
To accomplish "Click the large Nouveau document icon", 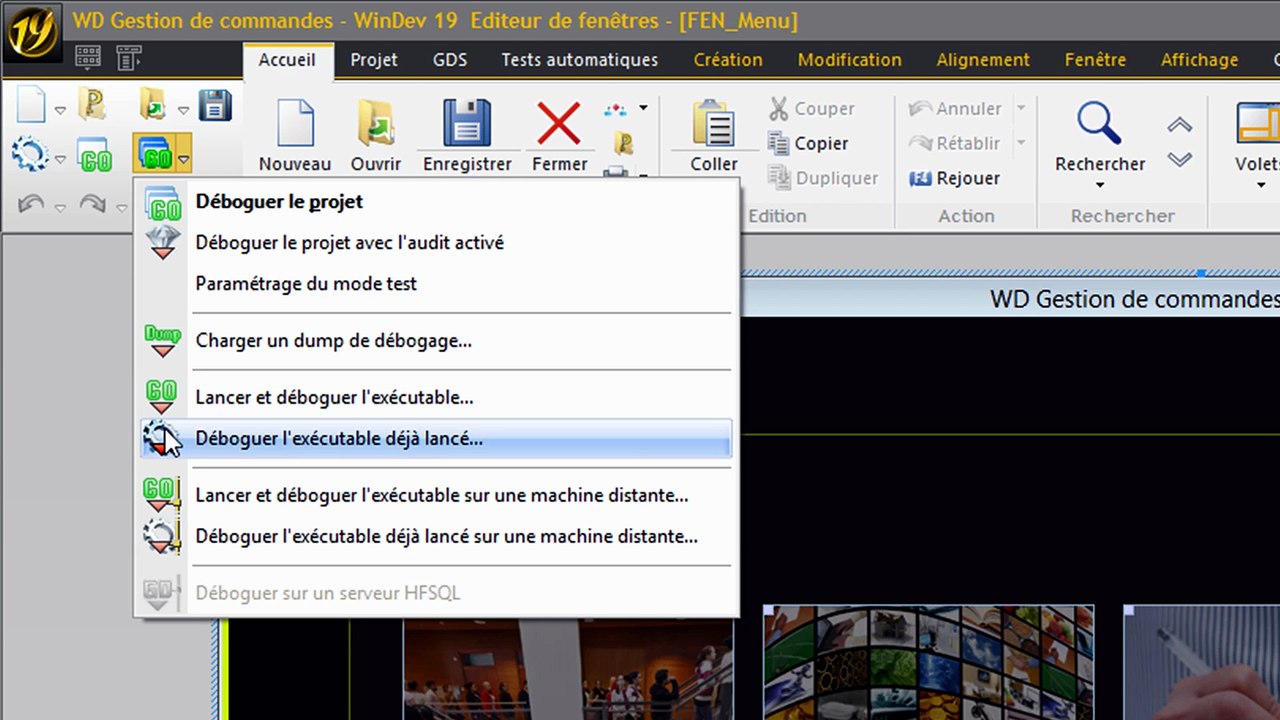I will click(x=295, y=124).
